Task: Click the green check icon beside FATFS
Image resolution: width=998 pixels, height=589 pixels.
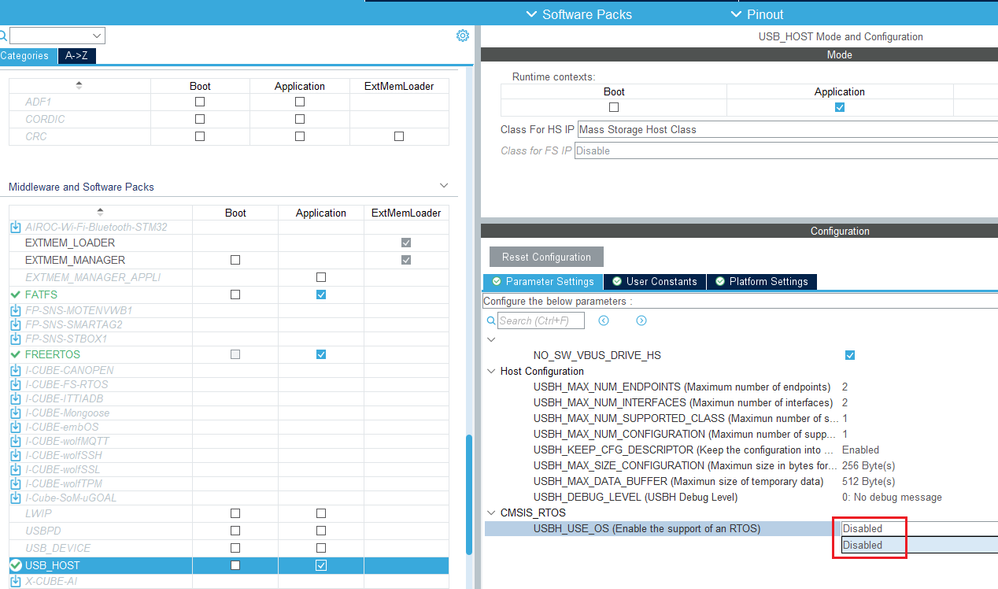Action: [x=16, y=295]
